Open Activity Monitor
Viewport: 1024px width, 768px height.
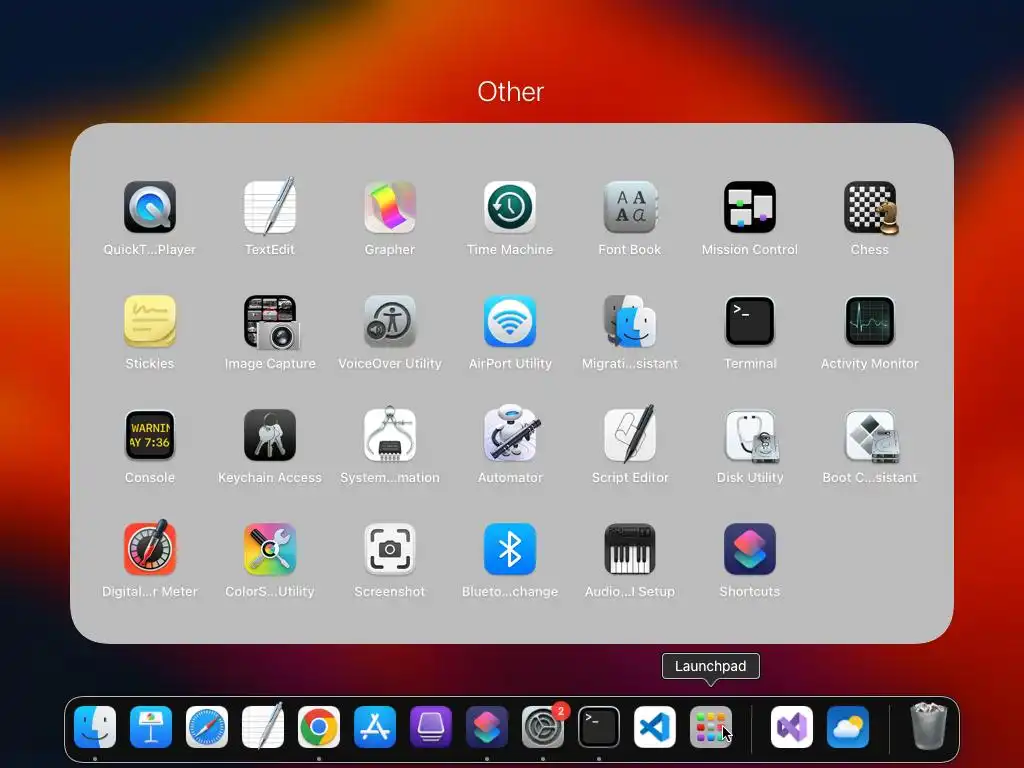coord(870,321)
